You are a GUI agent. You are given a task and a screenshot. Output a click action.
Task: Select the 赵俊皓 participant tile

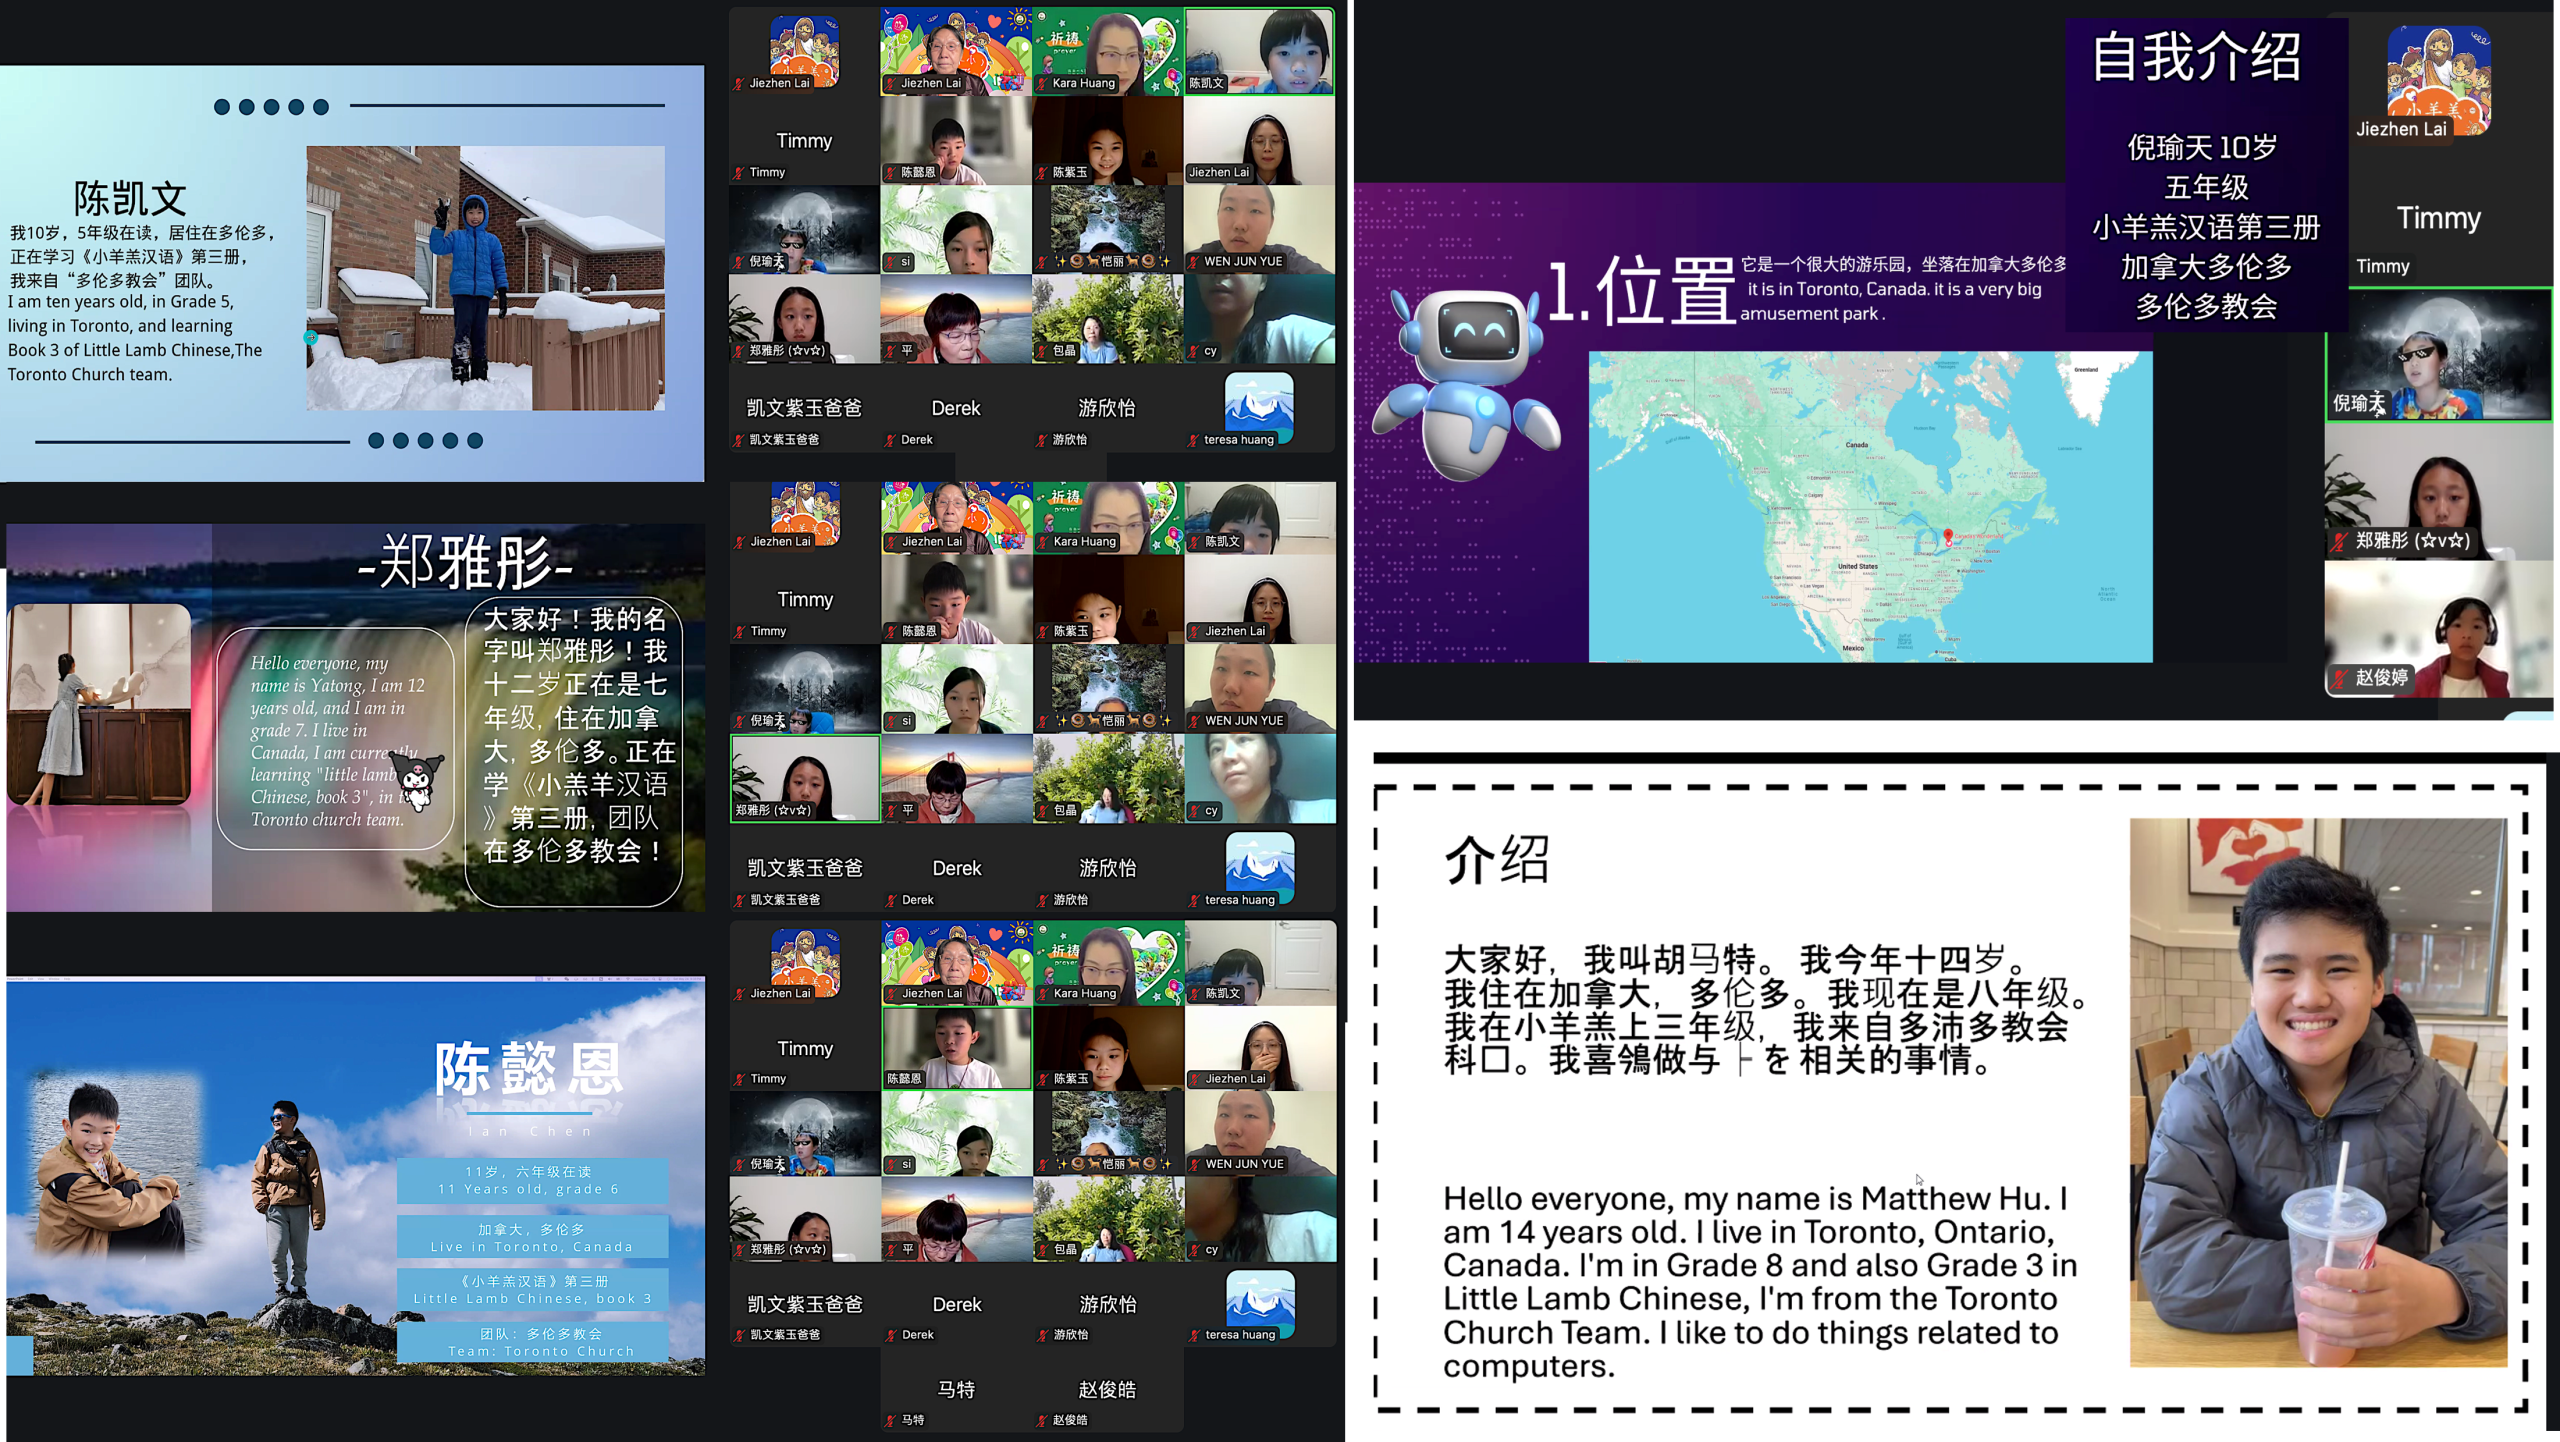(1107, 1390)
